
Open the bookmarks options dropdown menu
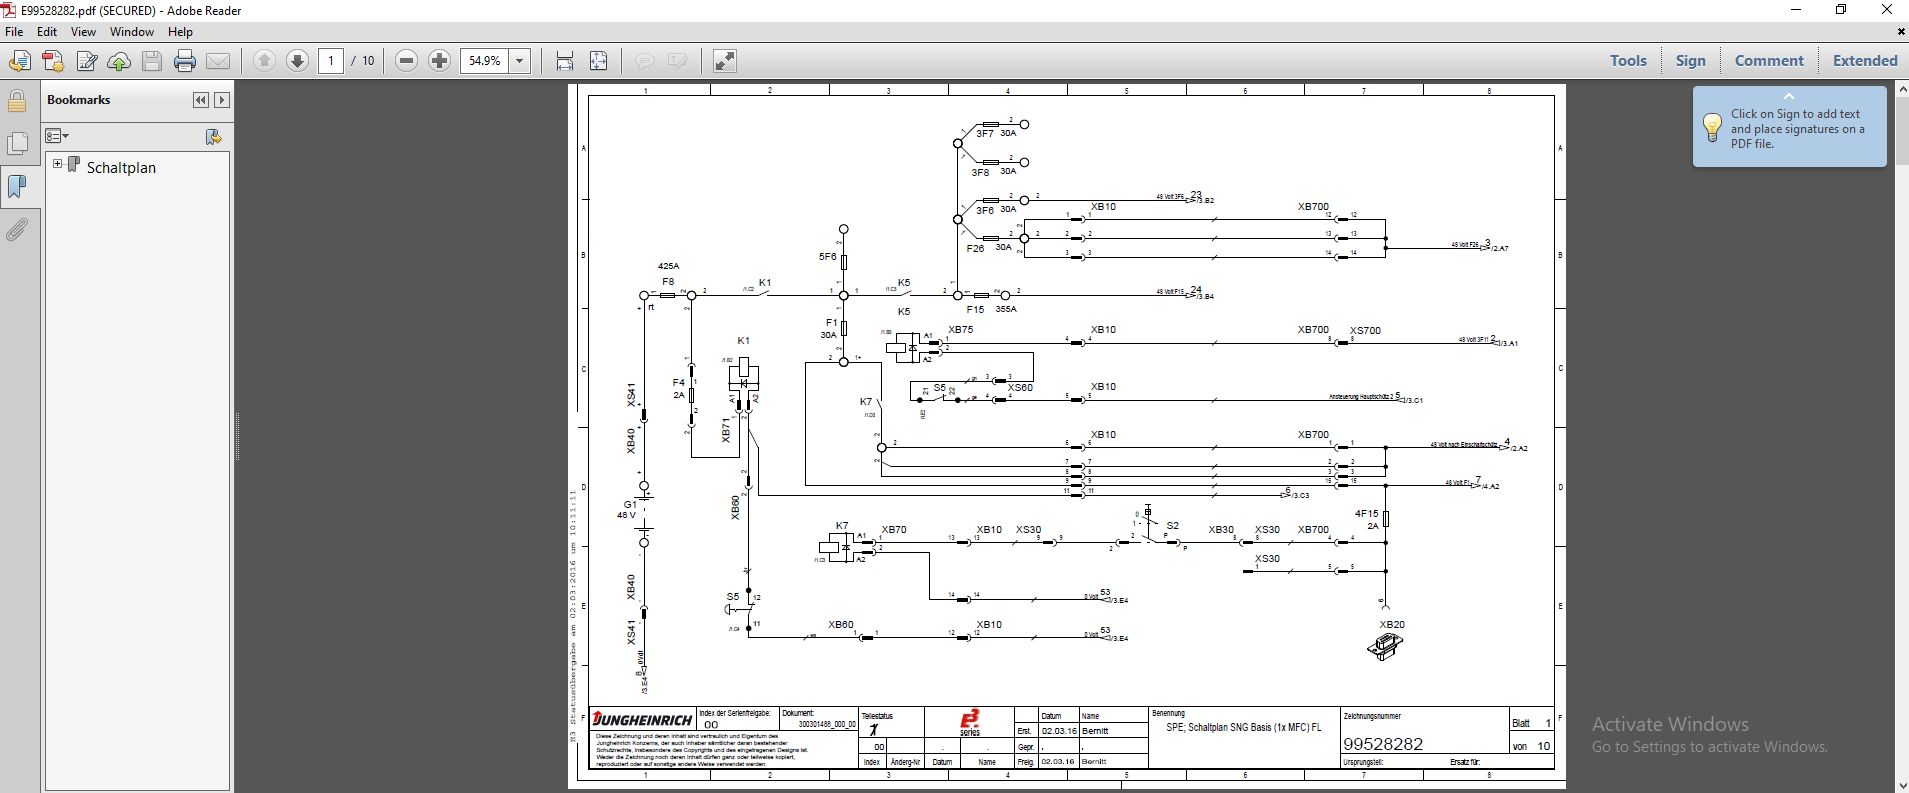57,136
